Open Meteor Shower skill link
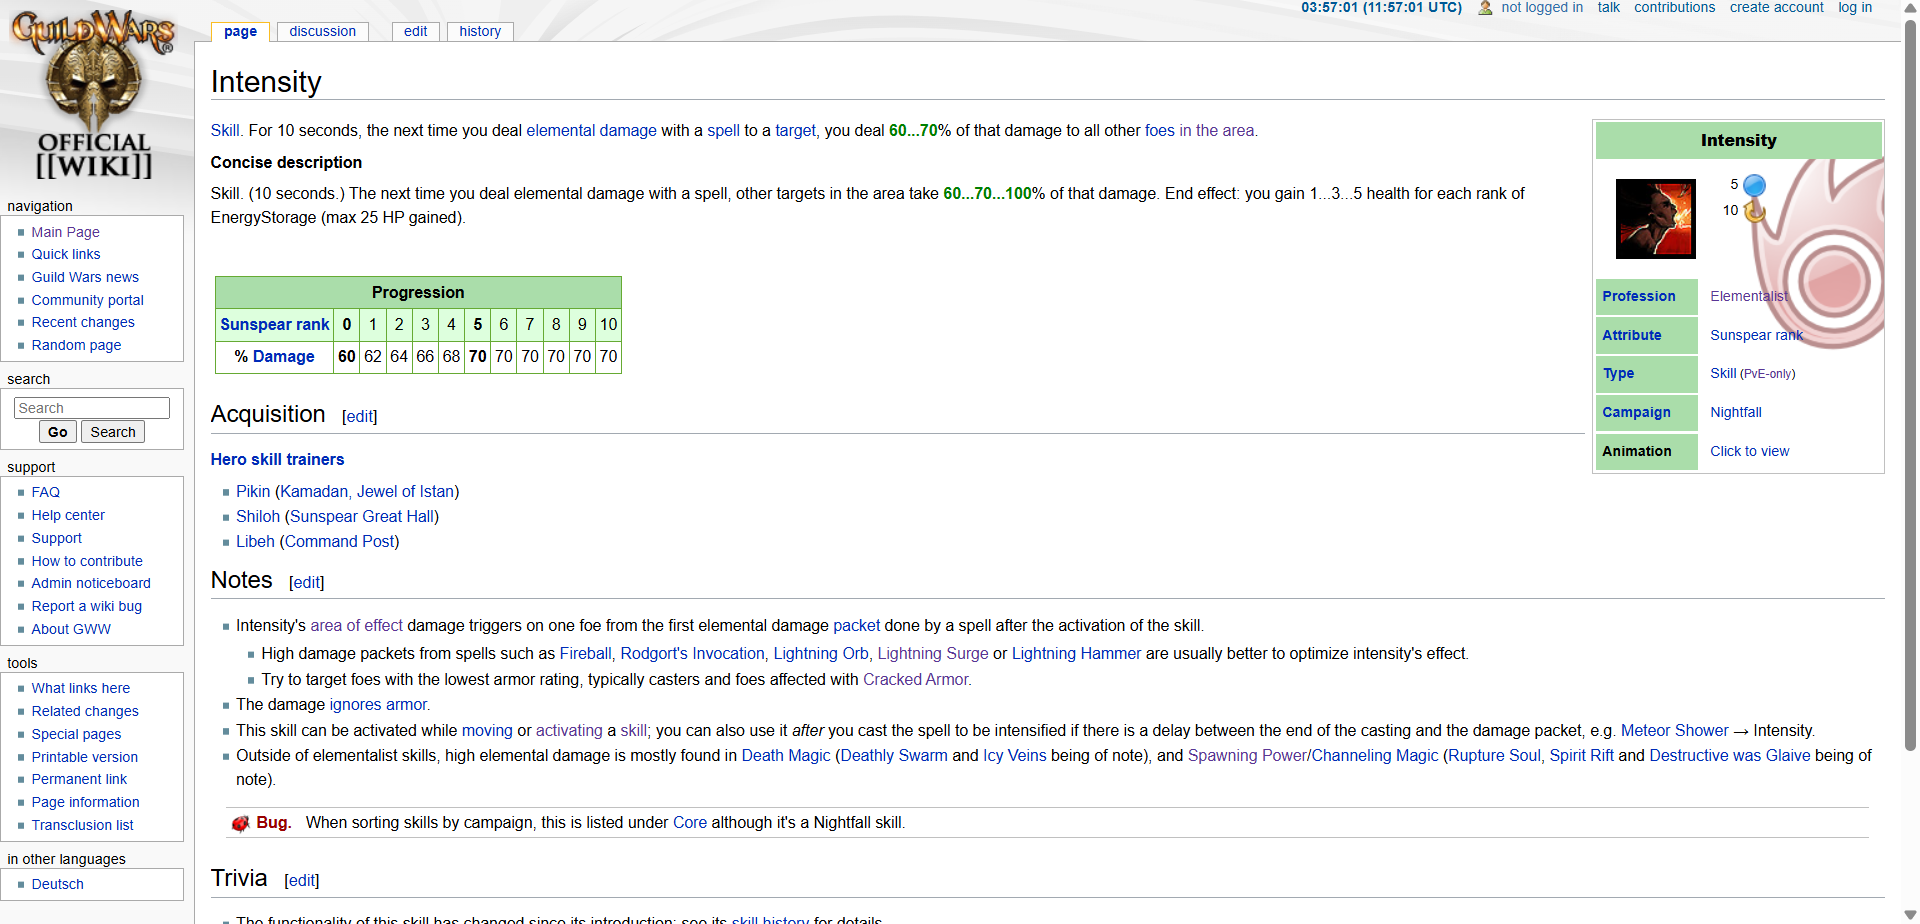The width and height of the screenshot is (1920, 924). tap(1674, 731)
